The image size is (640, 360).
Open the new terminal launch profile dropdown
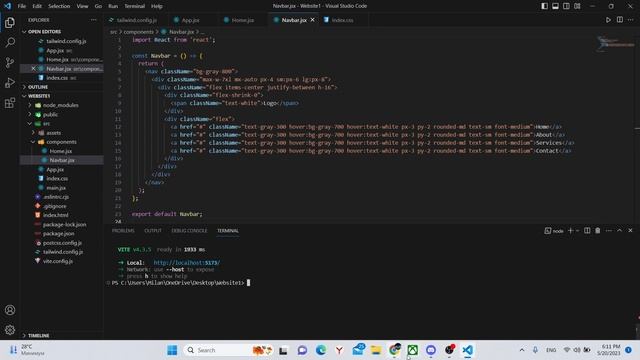(577, 231)
